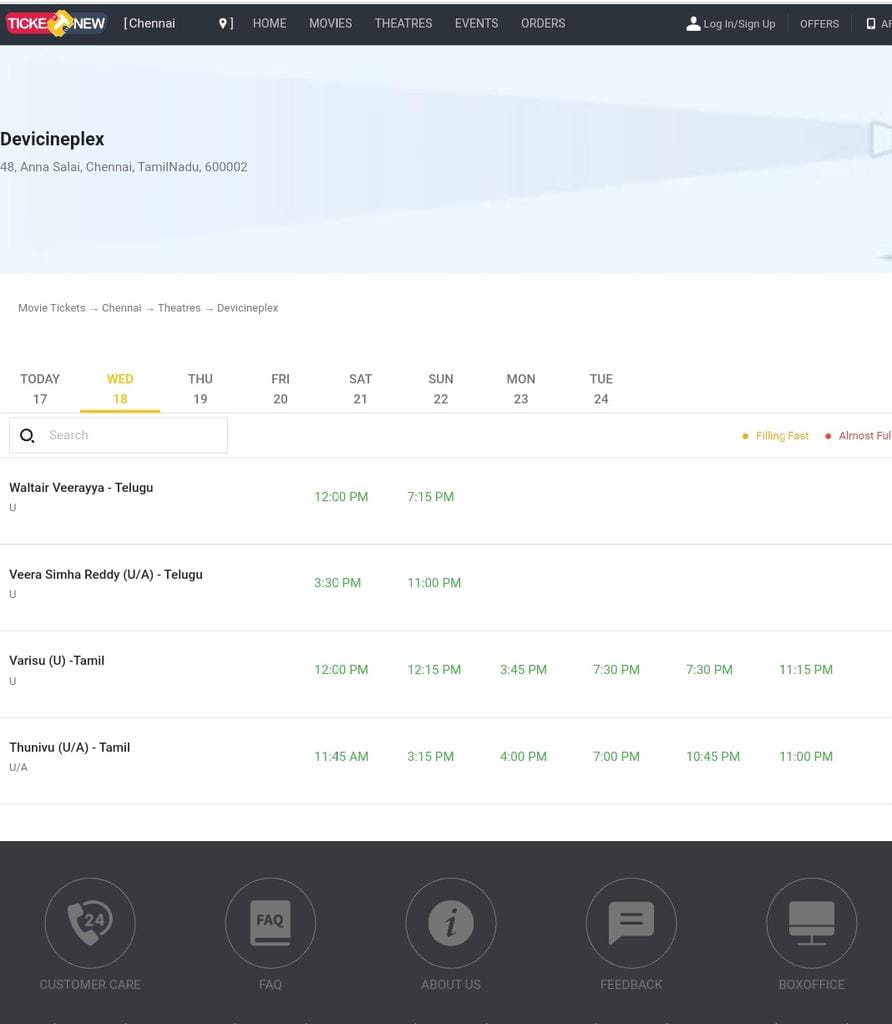The image size is (892, 1024).
Task: Select the SUN 22 date tab
Action: [x=441, y=389]
